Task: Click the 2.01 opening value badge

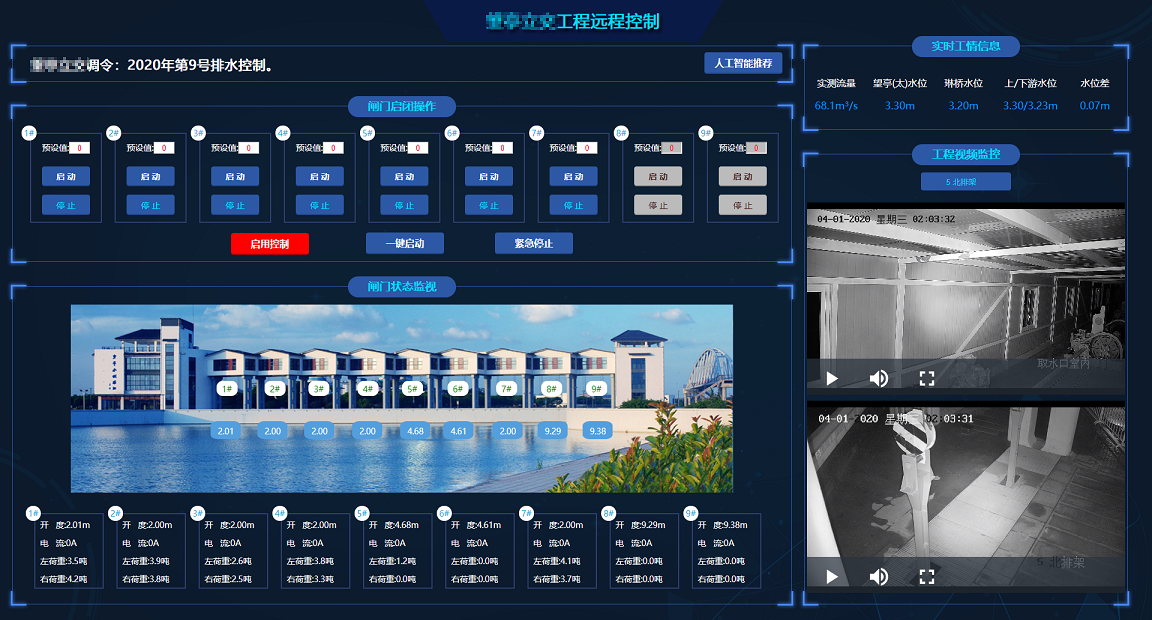Action: click(226, 430)
